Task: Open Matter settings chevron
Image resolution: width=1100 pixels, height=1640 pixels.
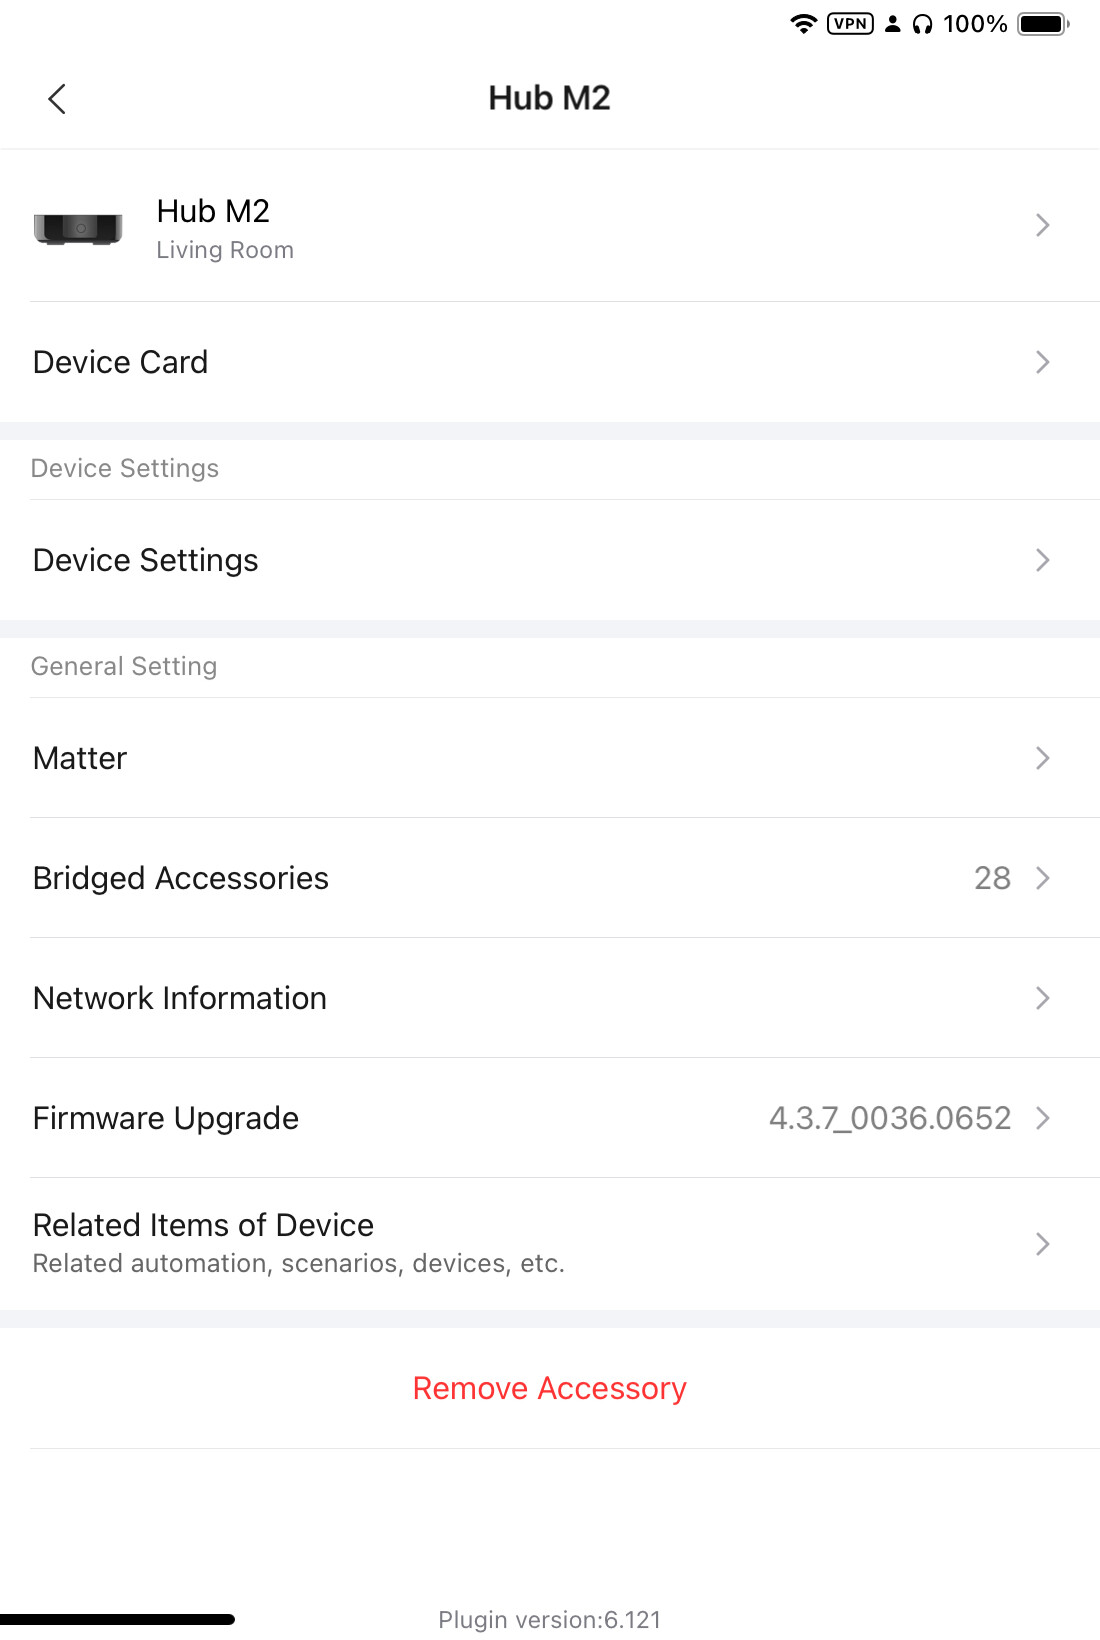Action: [1042, 758]
